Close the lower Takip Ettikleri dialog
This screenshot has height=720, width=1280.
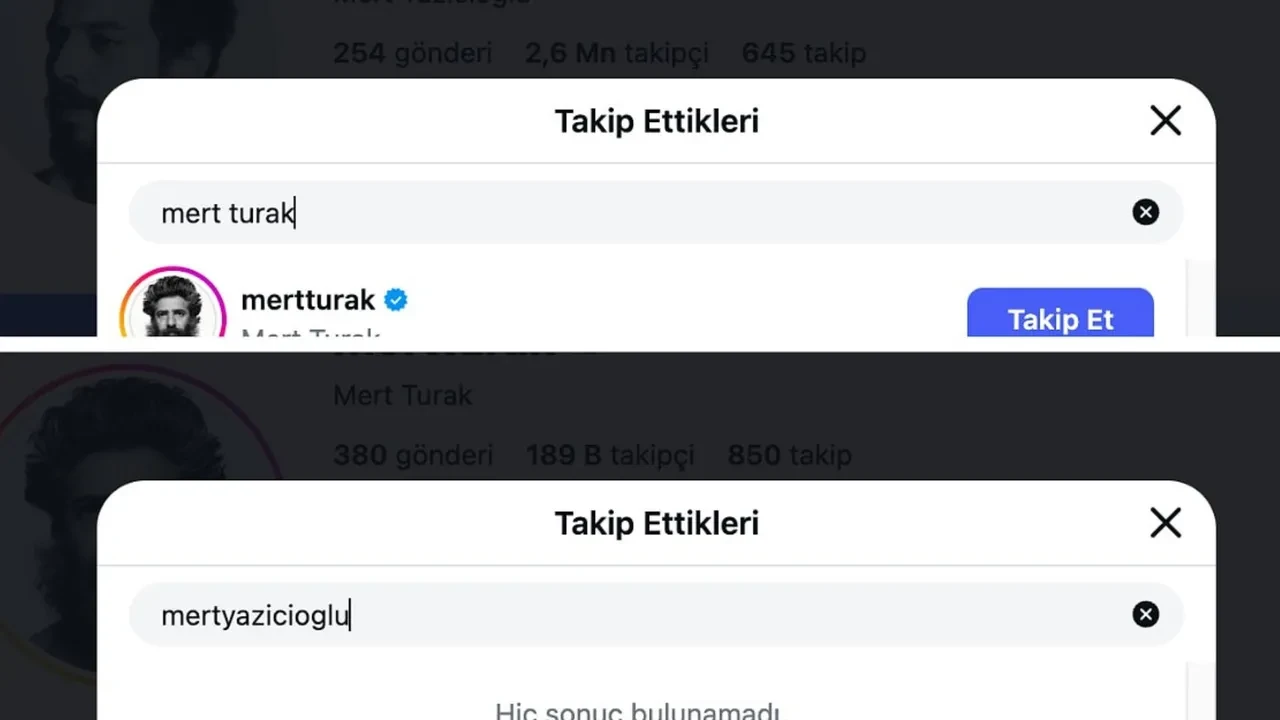click(x=1165, y=522)
